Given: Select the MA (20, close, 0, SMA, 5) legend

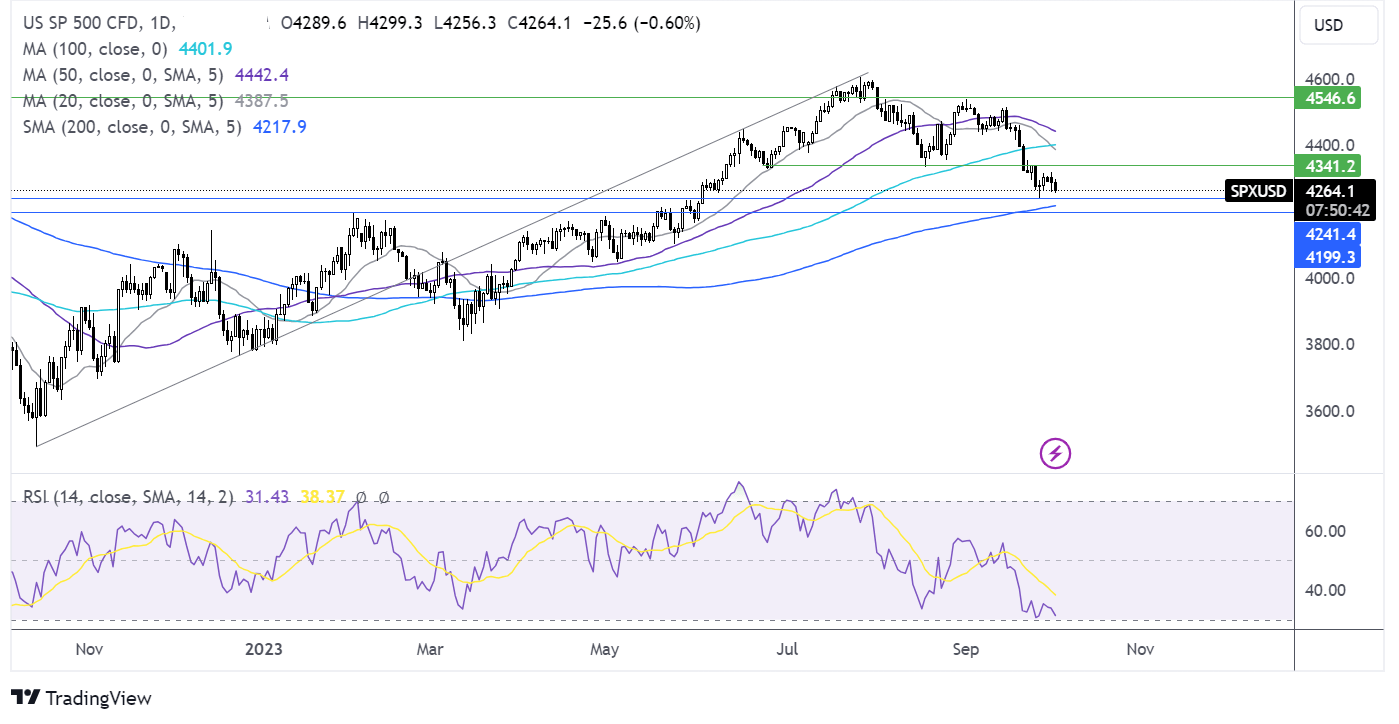Looking at the screenshot, I should pos(125,101).
